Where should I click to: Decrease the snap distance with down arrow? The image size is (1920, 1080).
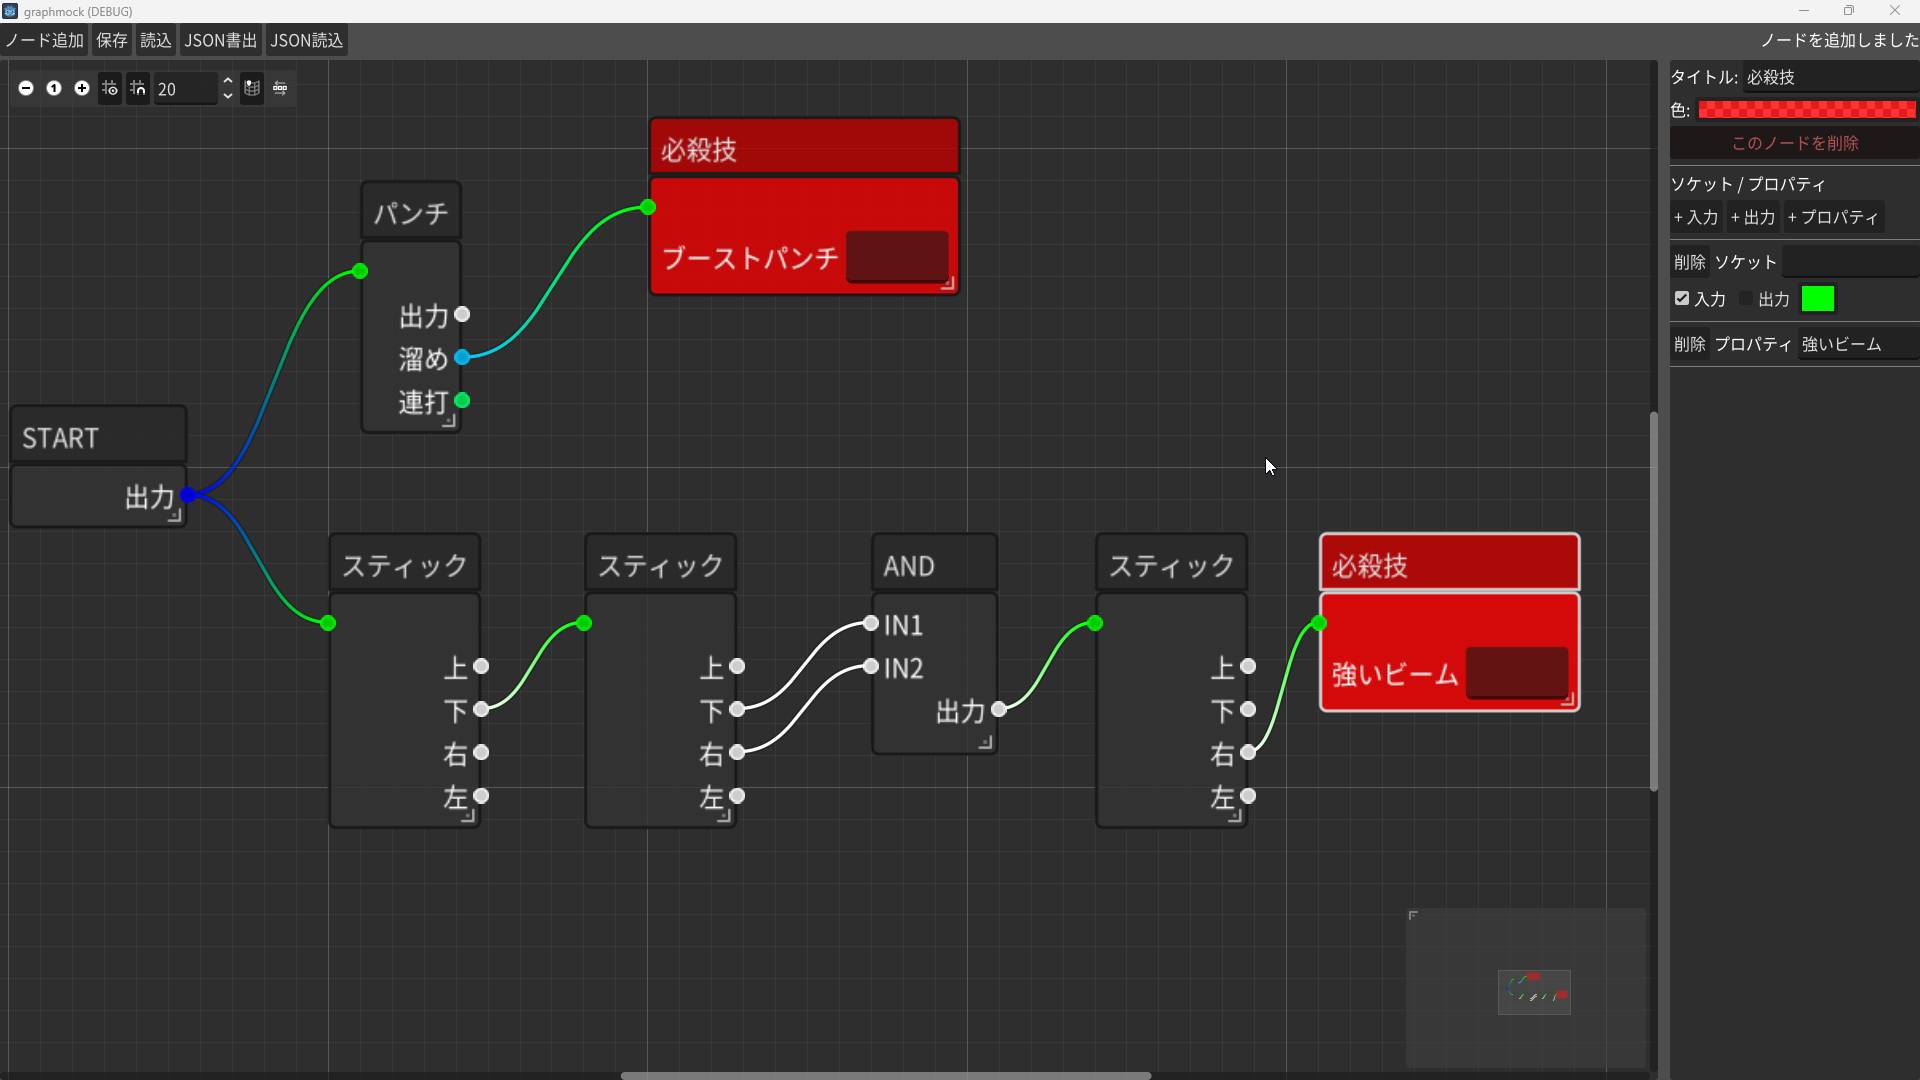pyautogui.click(x=228, y=96)
